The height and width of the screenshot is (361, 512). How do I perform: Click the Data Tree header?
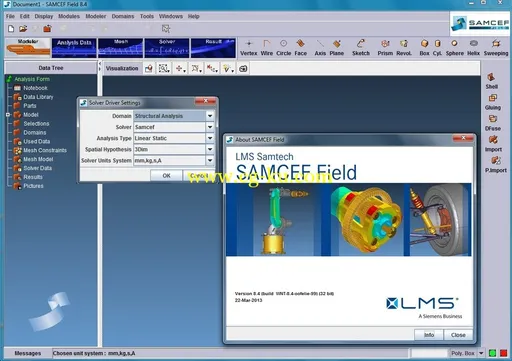(x=51, y=68)
